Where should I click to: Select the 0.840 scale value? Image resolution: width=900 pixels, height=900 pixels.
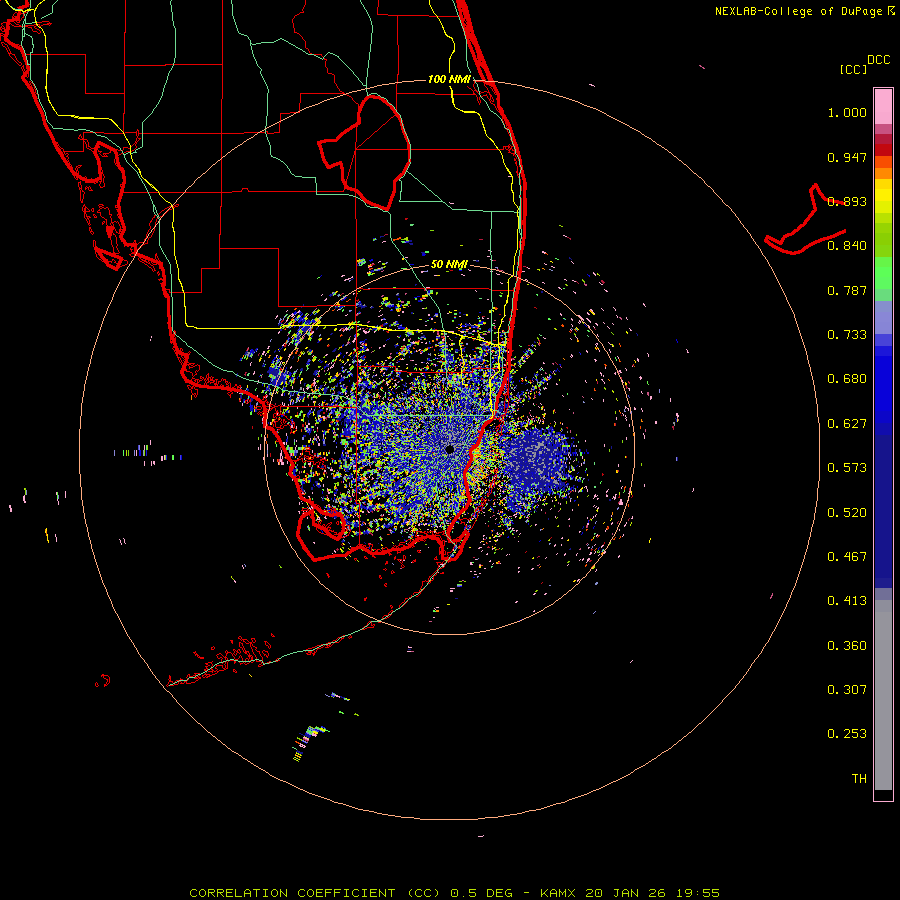point(847,246)
